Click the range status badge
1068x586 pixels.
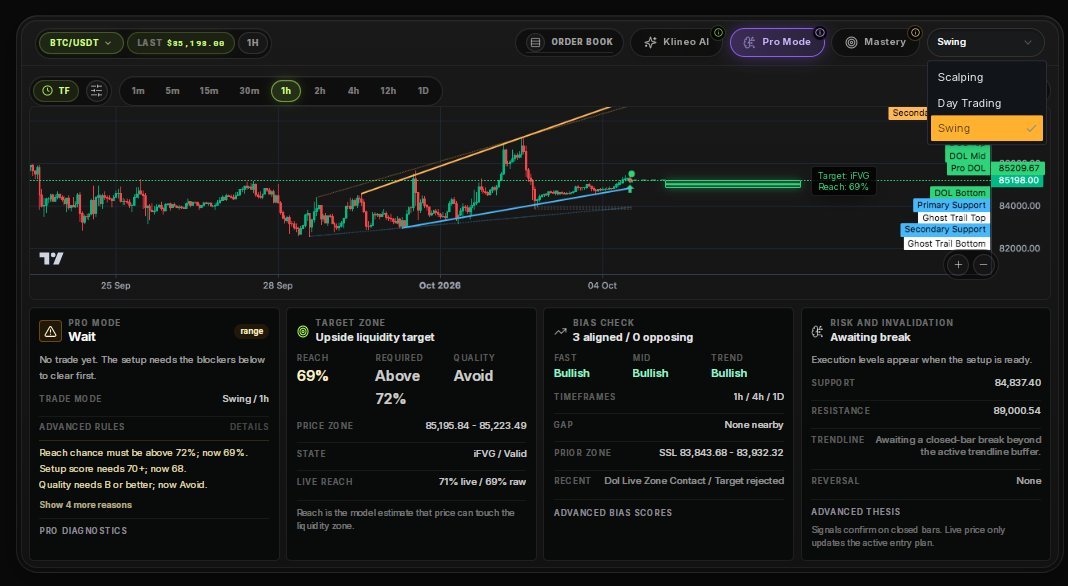pyautogui.click(x=251, y=331)
